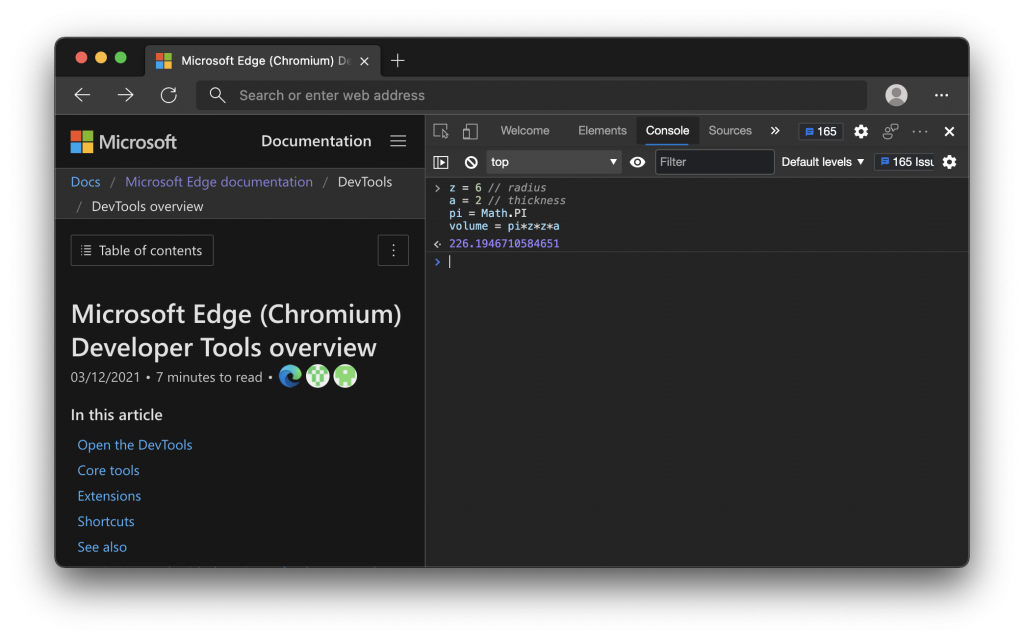Viewport: 1024px width, 640px height.
Task: Click the 165 Issues link in the console toolbar
Action: [x=904, y=162]
